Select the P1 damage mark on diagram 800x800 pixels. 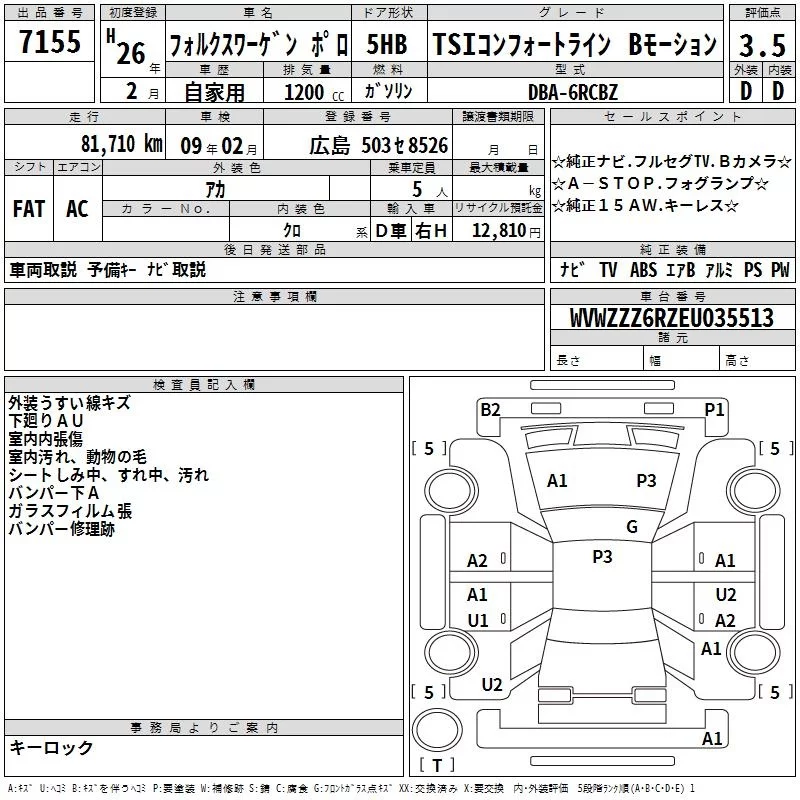pos(714,410)
